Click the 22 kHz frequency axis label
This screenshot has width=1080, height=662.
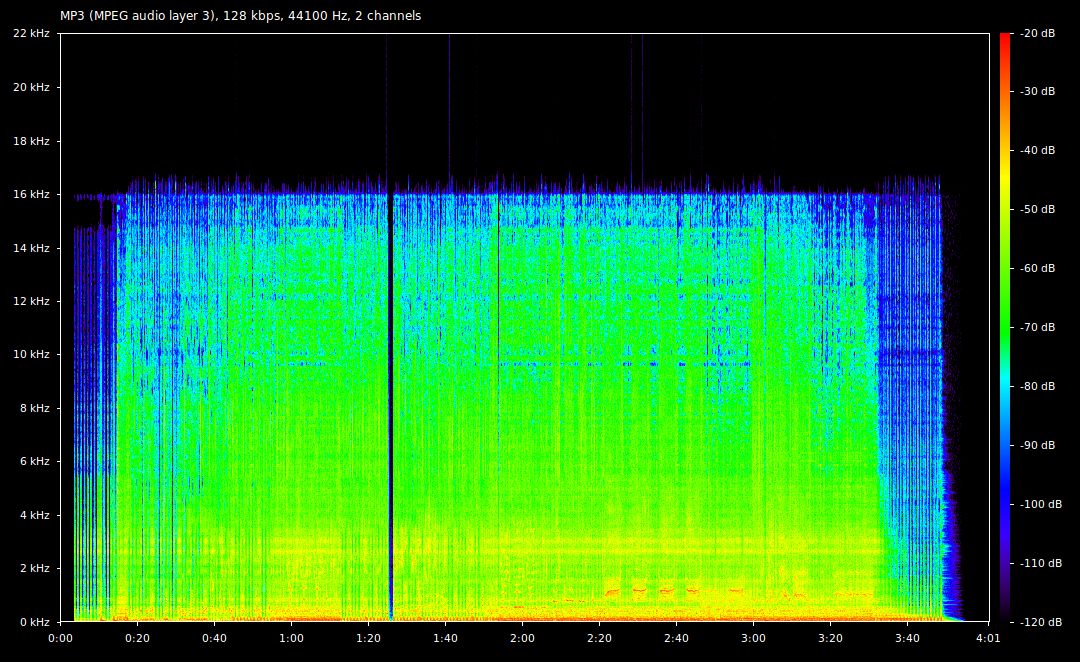pyautogui.click(x=32, y=33)
